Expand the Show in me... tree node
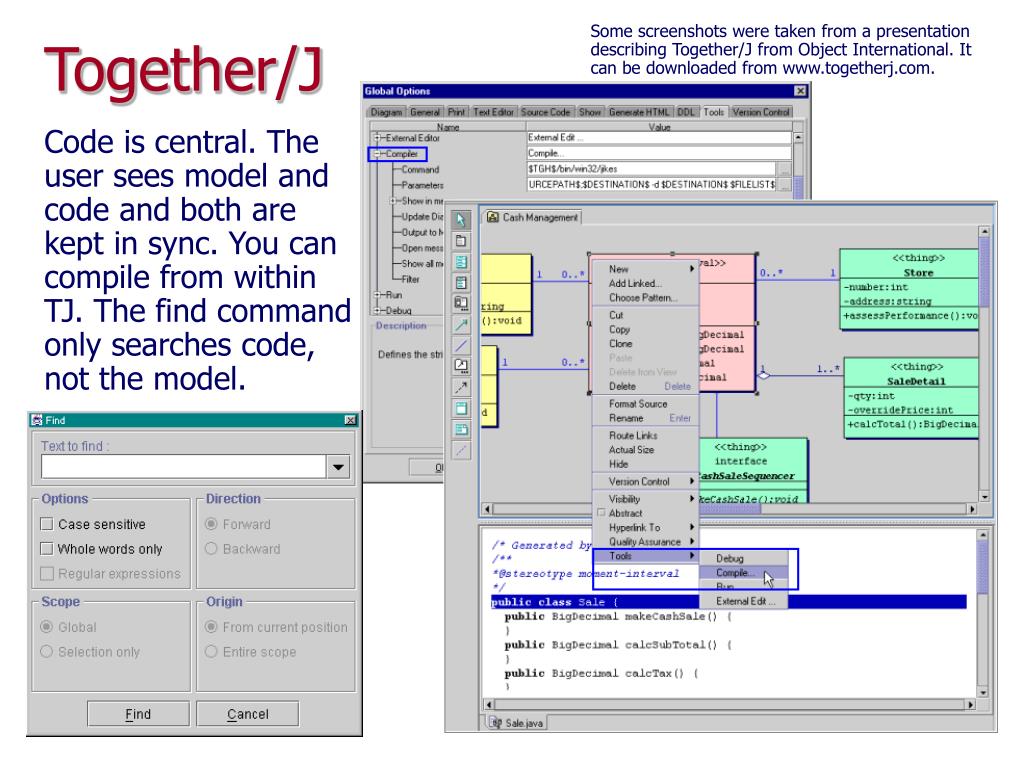 393,200
